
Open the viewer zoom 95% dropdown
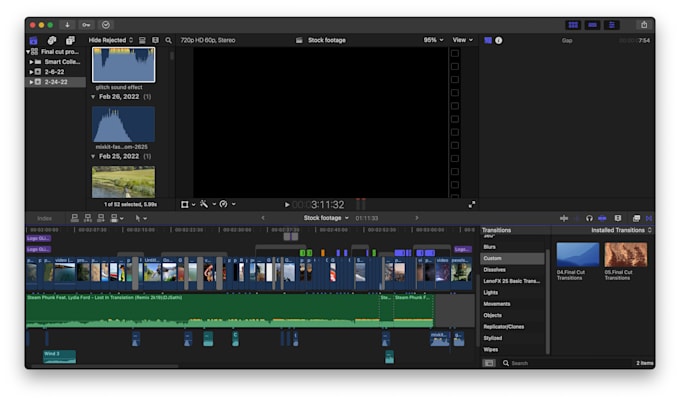coord(434,40)
